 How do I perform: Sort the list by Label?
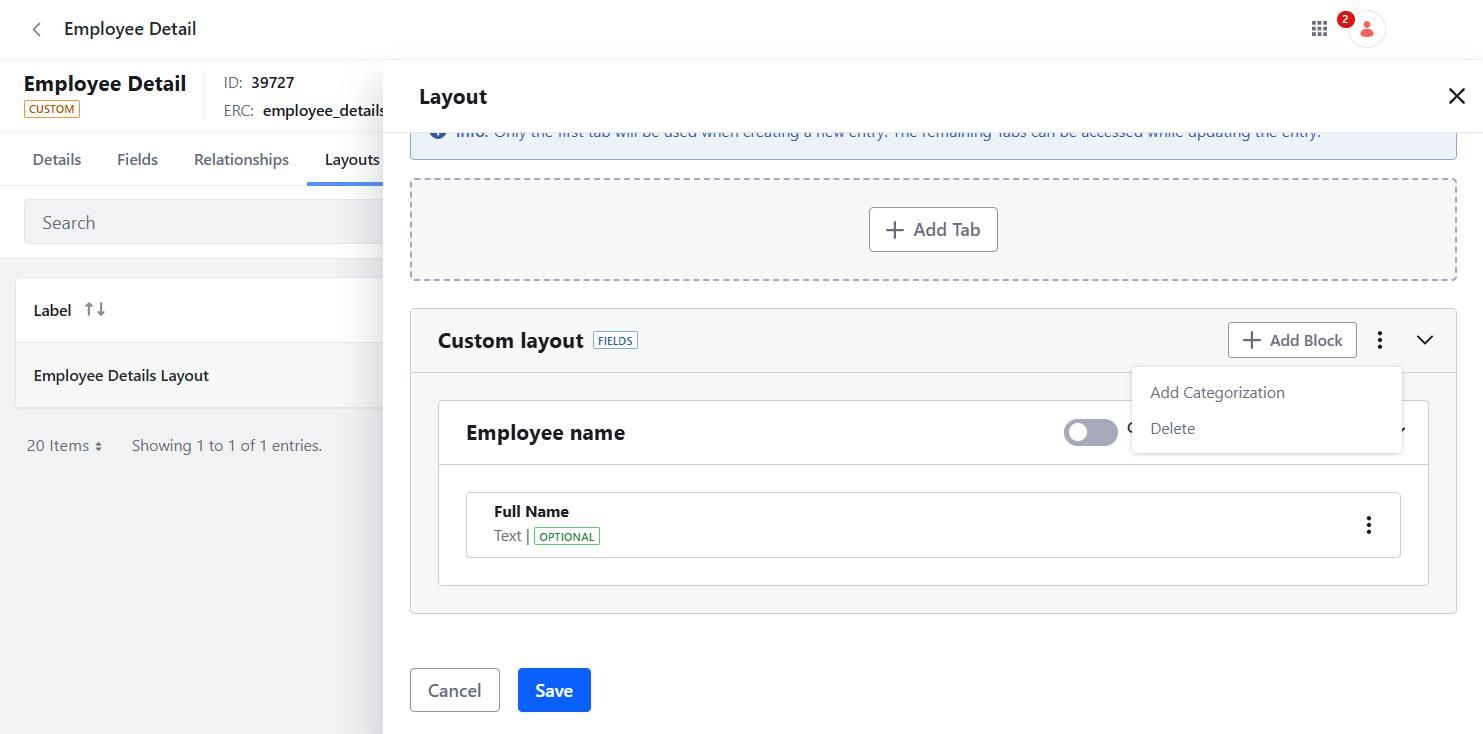tap(95, 310)
